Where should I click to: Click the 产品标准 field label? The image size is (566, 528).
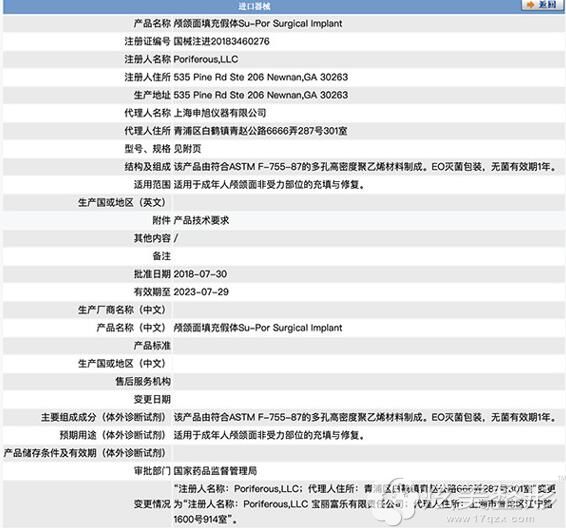tap(152, 346)
